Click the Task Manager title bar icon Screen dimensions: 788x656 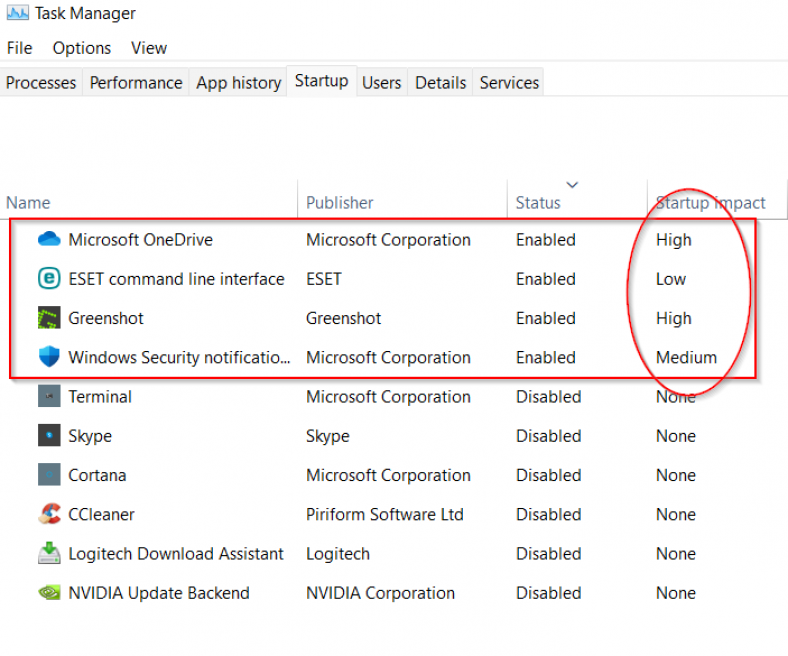coord(18,13)
